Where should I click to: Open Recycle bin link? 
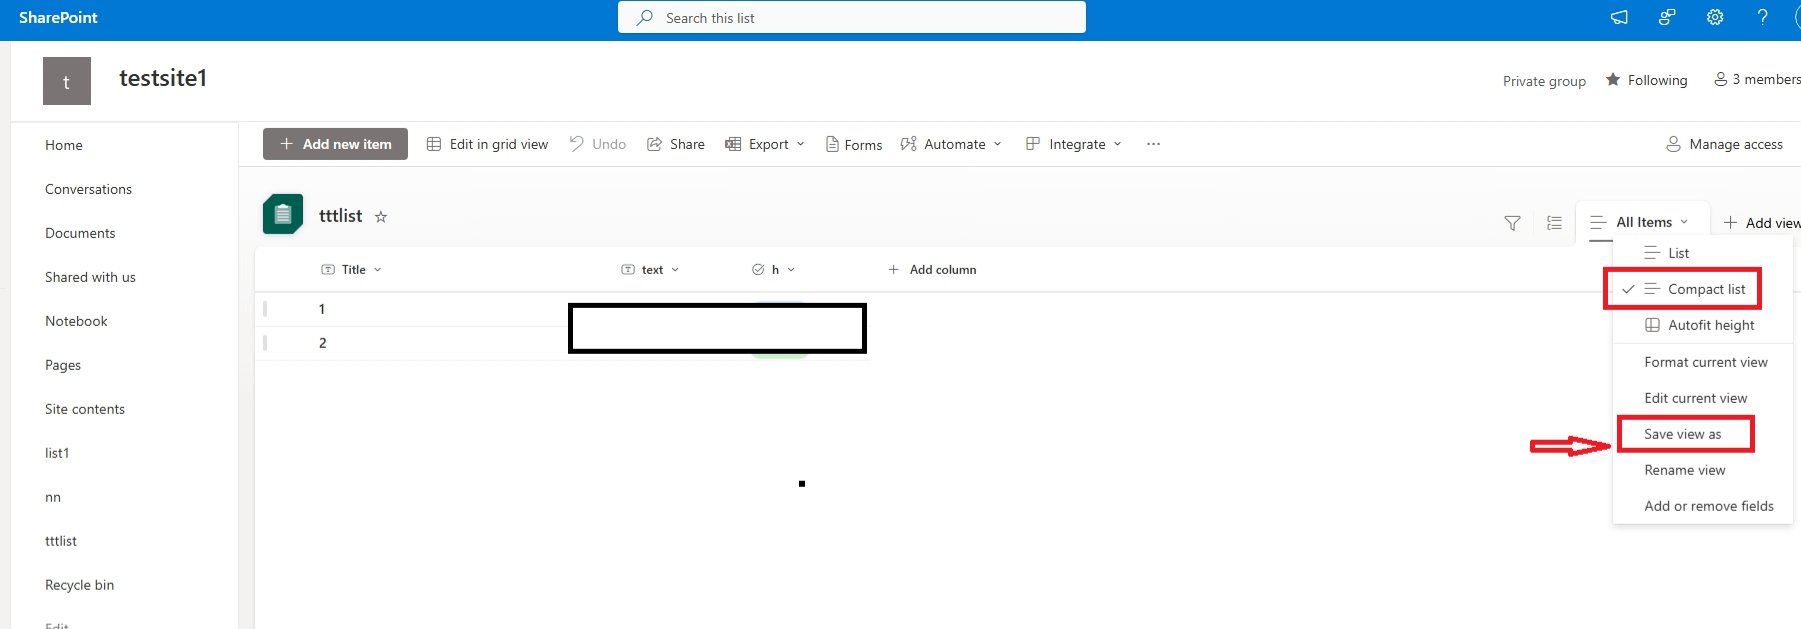(x=79, y=585)
